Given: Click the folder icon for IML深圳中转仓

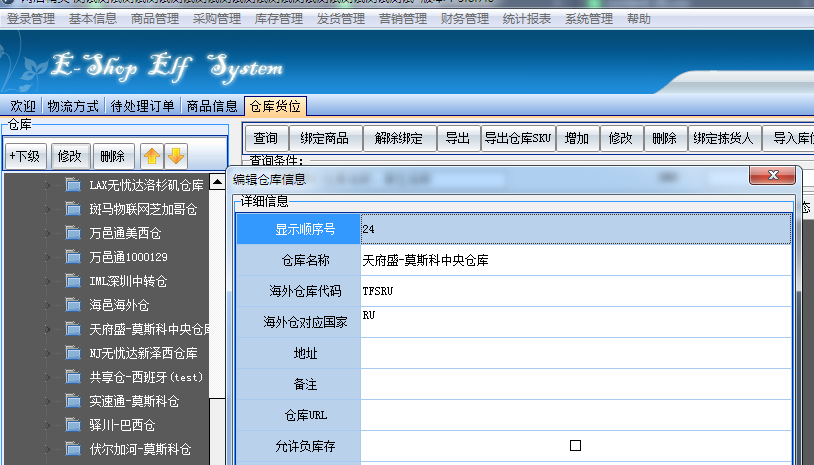Looking at the screenshot, I should 72,281.
